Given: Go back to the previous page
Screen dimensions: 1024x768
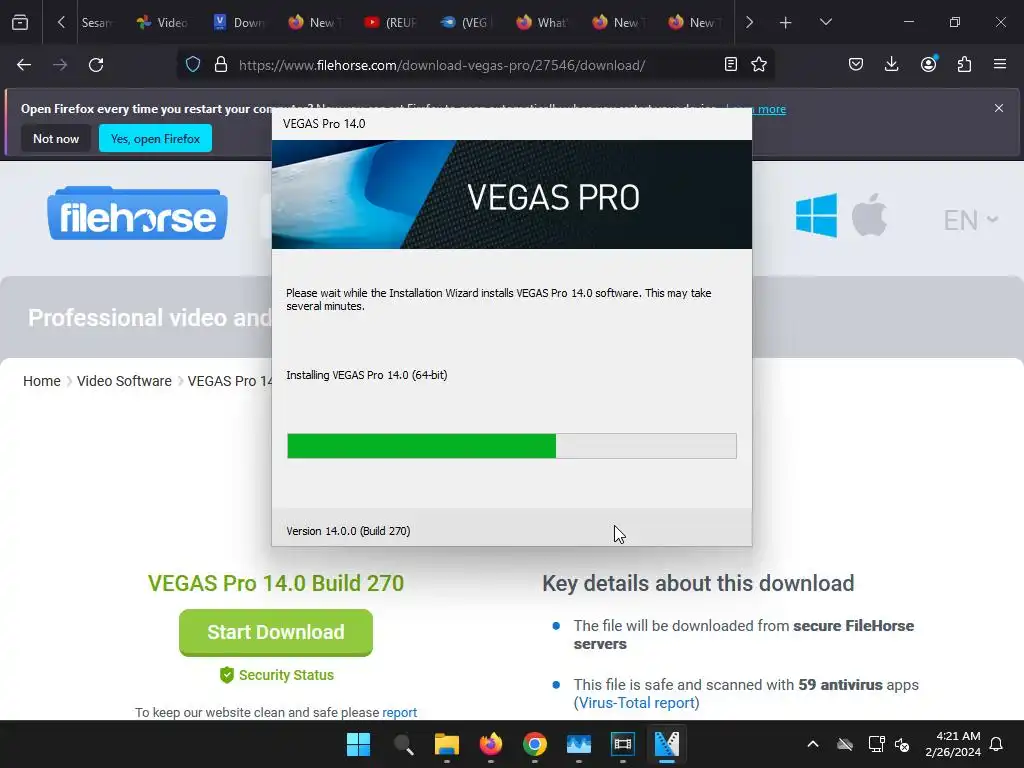Looking at the screenshot, I should click(x=24, y=65).
